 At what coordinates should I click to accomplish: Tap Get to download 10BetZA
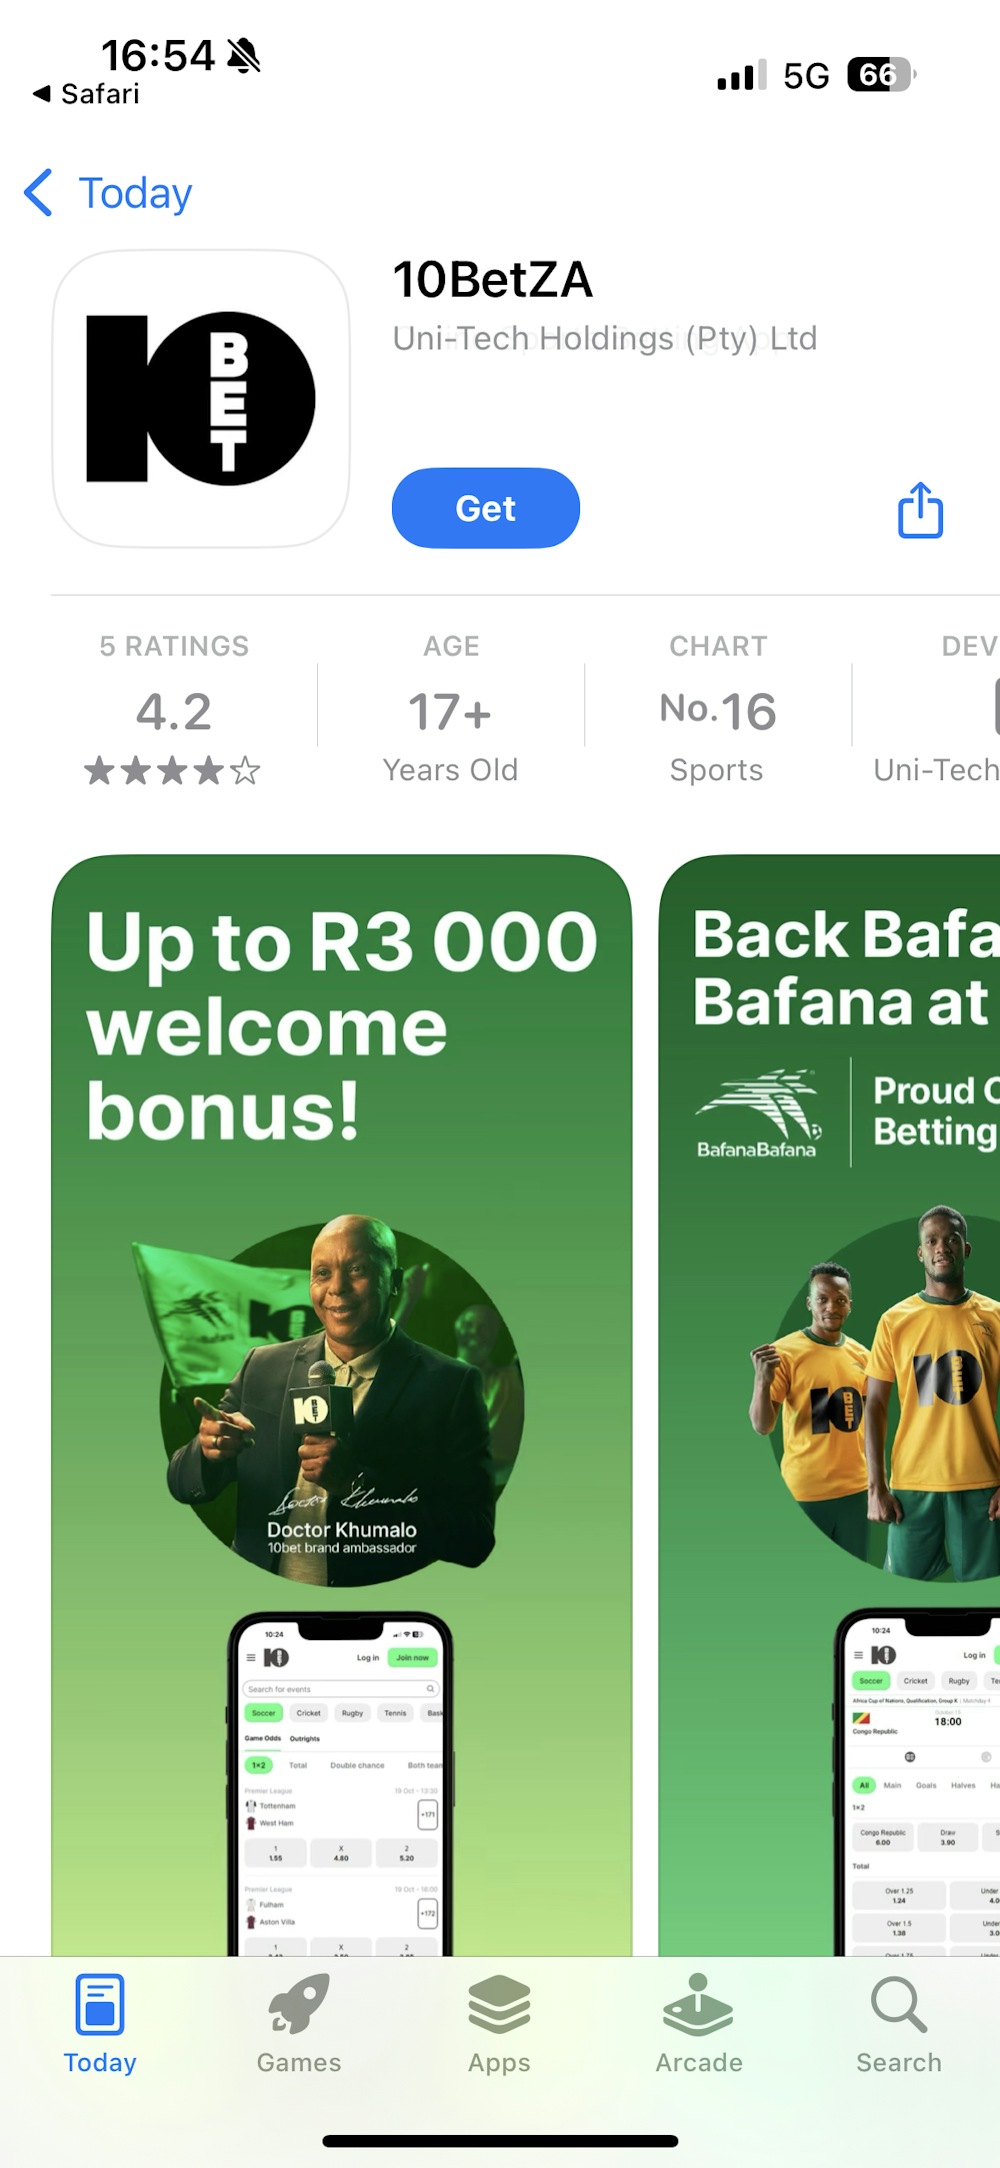485,508
